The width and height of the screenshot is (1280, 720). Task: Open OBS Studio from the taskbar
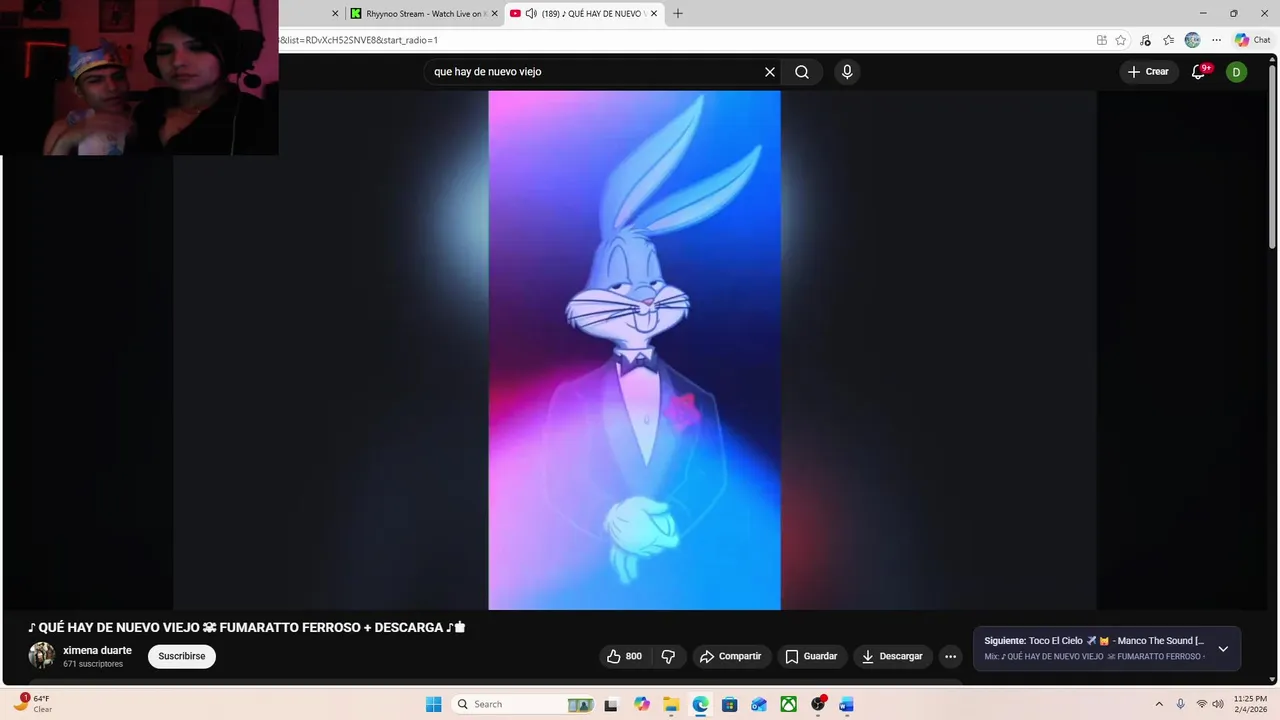tap(818, 704)
